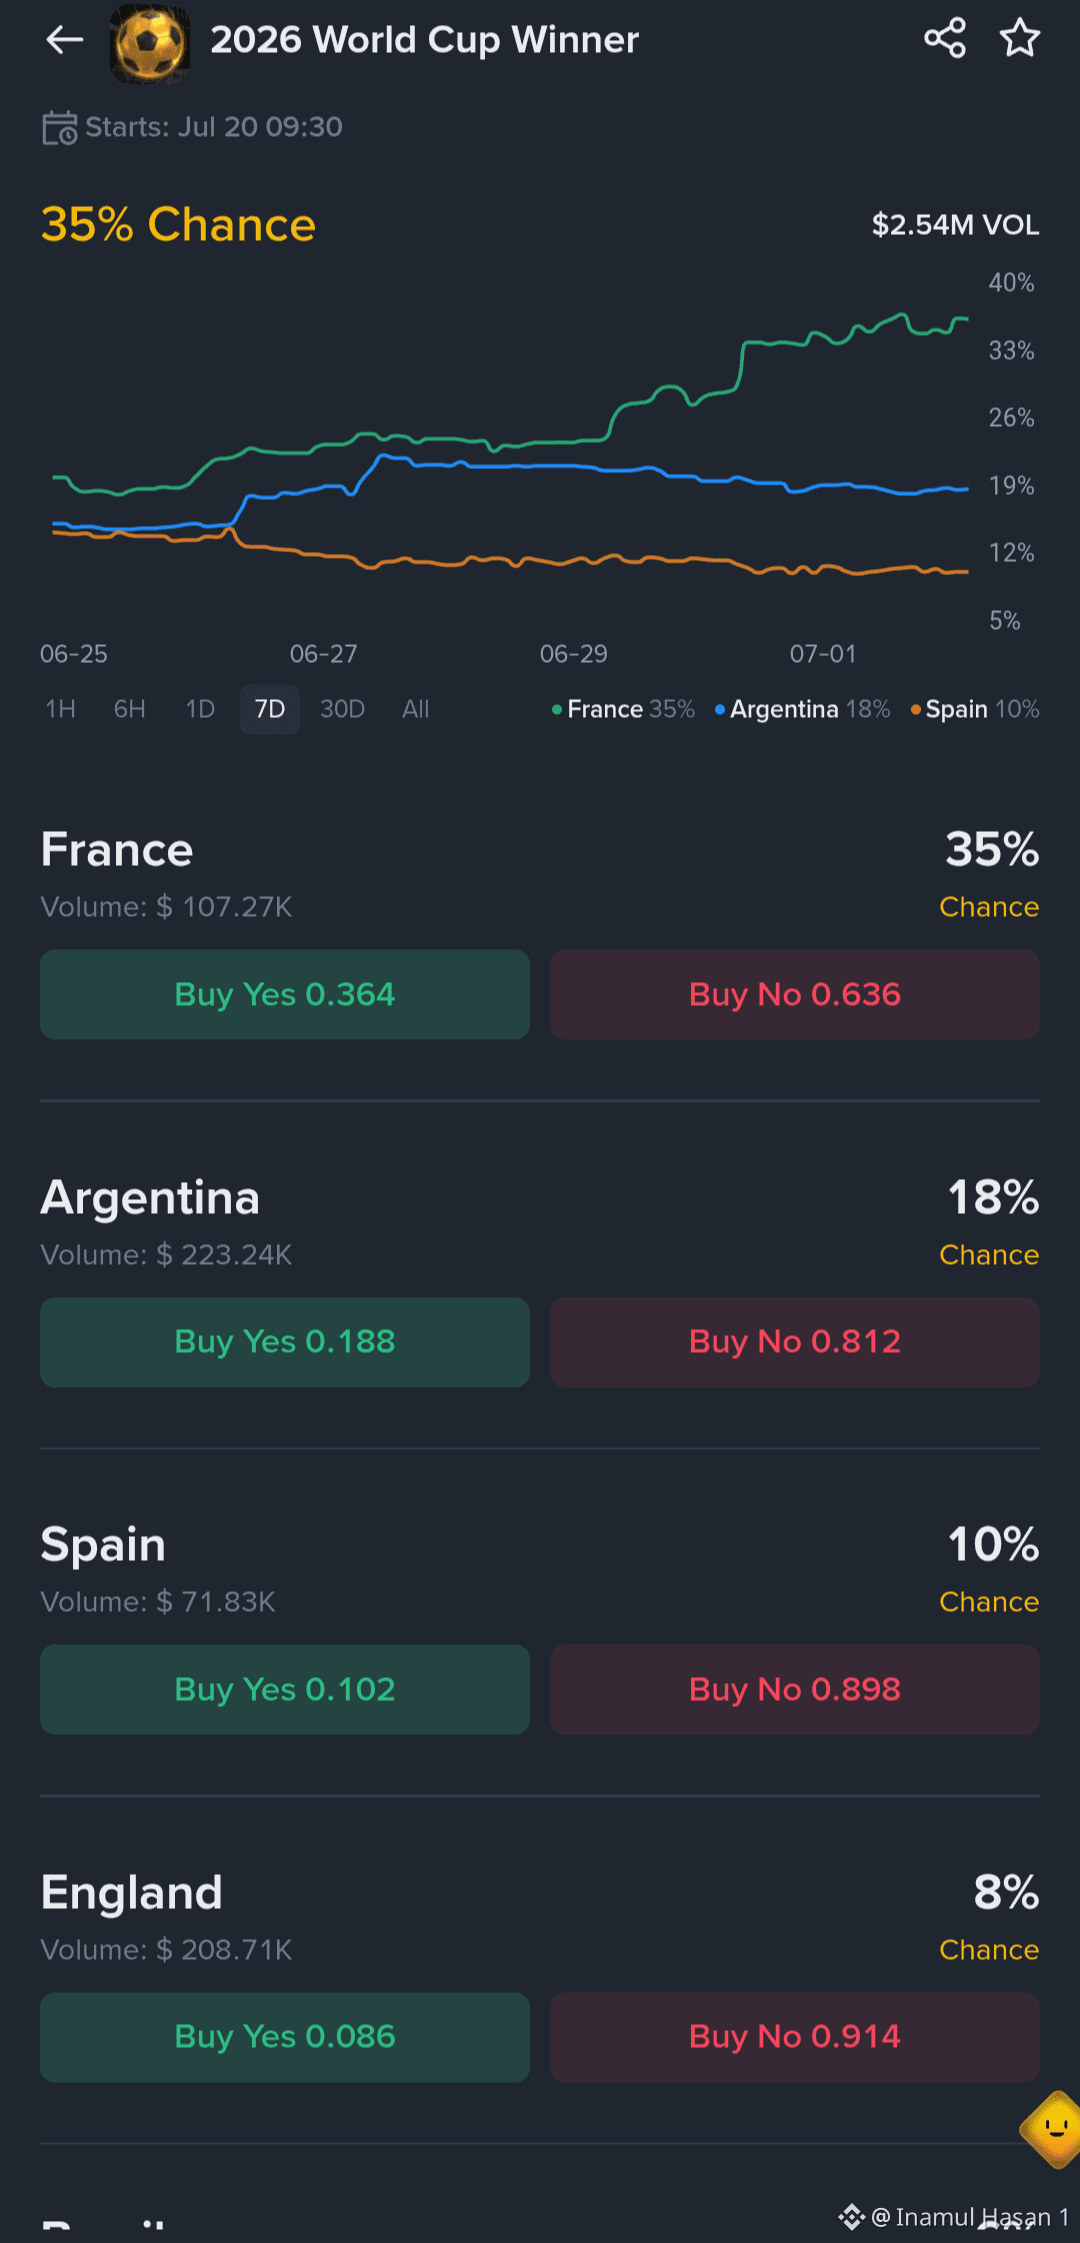Buy No on Argentina at 0.812

(x=795, y=1342)
